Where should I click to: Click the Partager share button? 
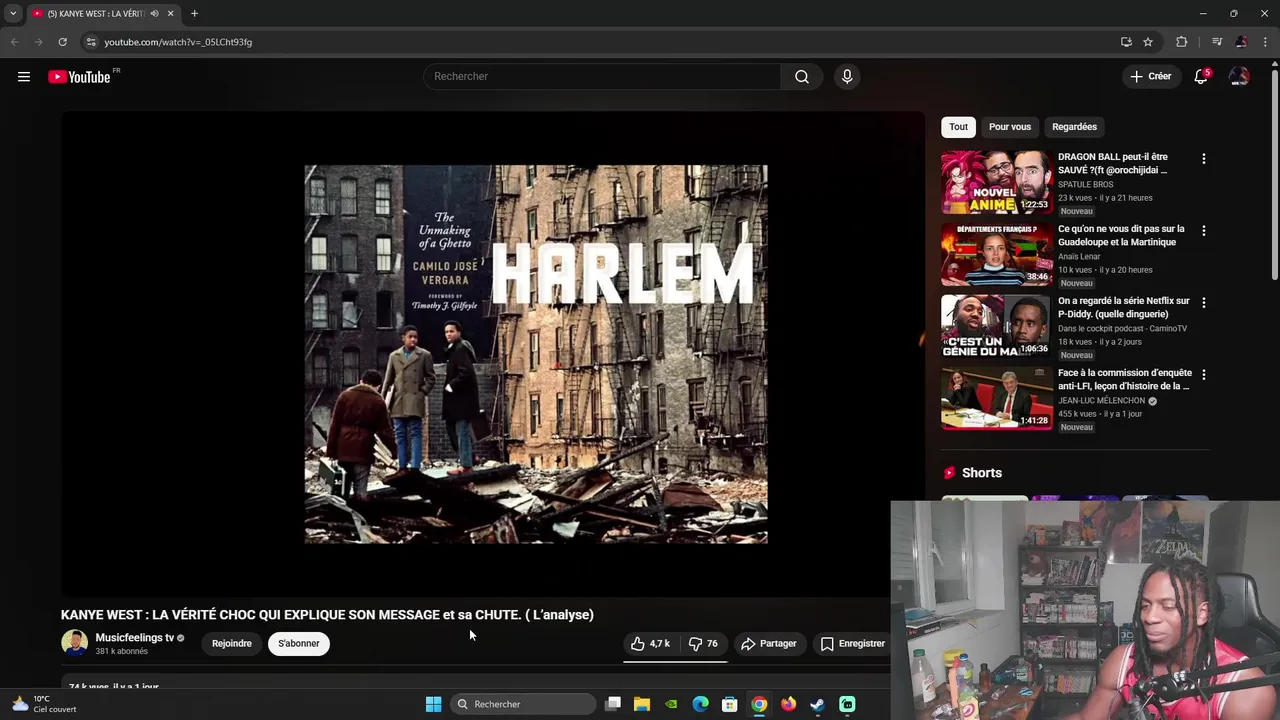coord(769,644)
